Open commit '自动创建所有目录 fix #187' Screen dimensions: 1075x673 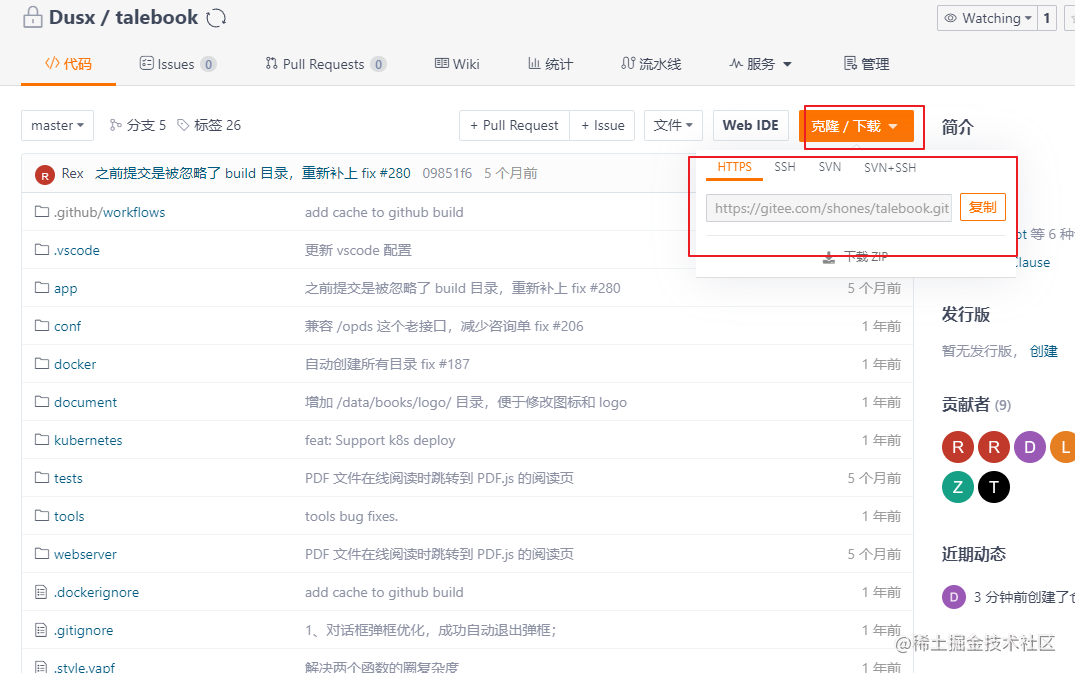387,365
